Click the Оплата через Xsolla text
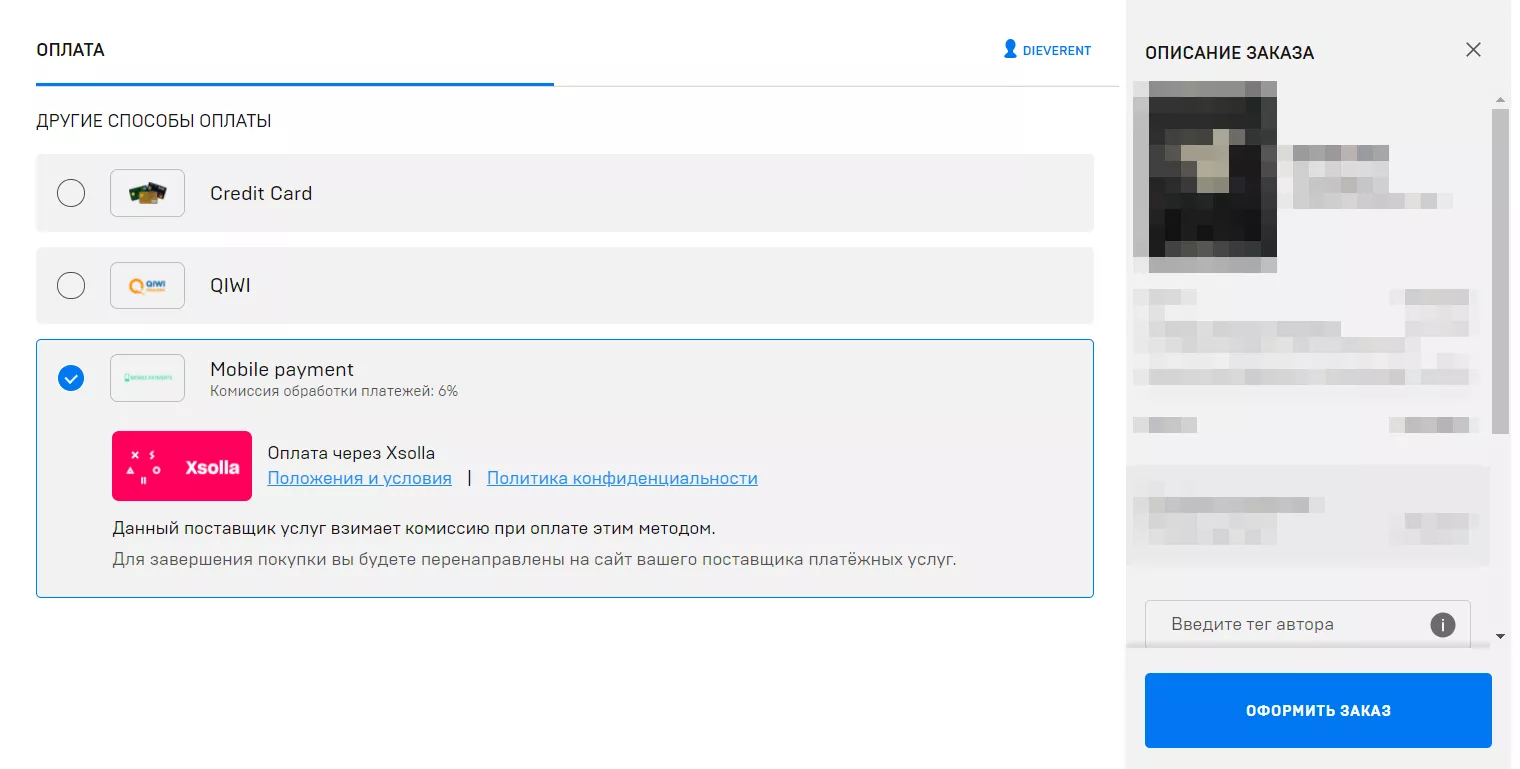Screen dimensions: 1520x769 (x=351, y=453)
